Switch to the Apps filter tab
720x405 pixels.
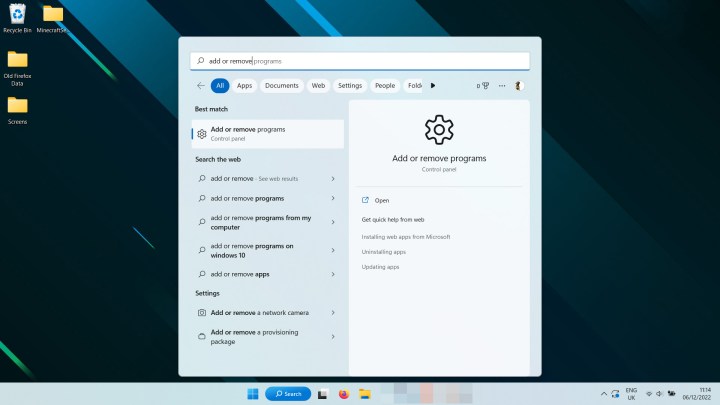point(244,86)
